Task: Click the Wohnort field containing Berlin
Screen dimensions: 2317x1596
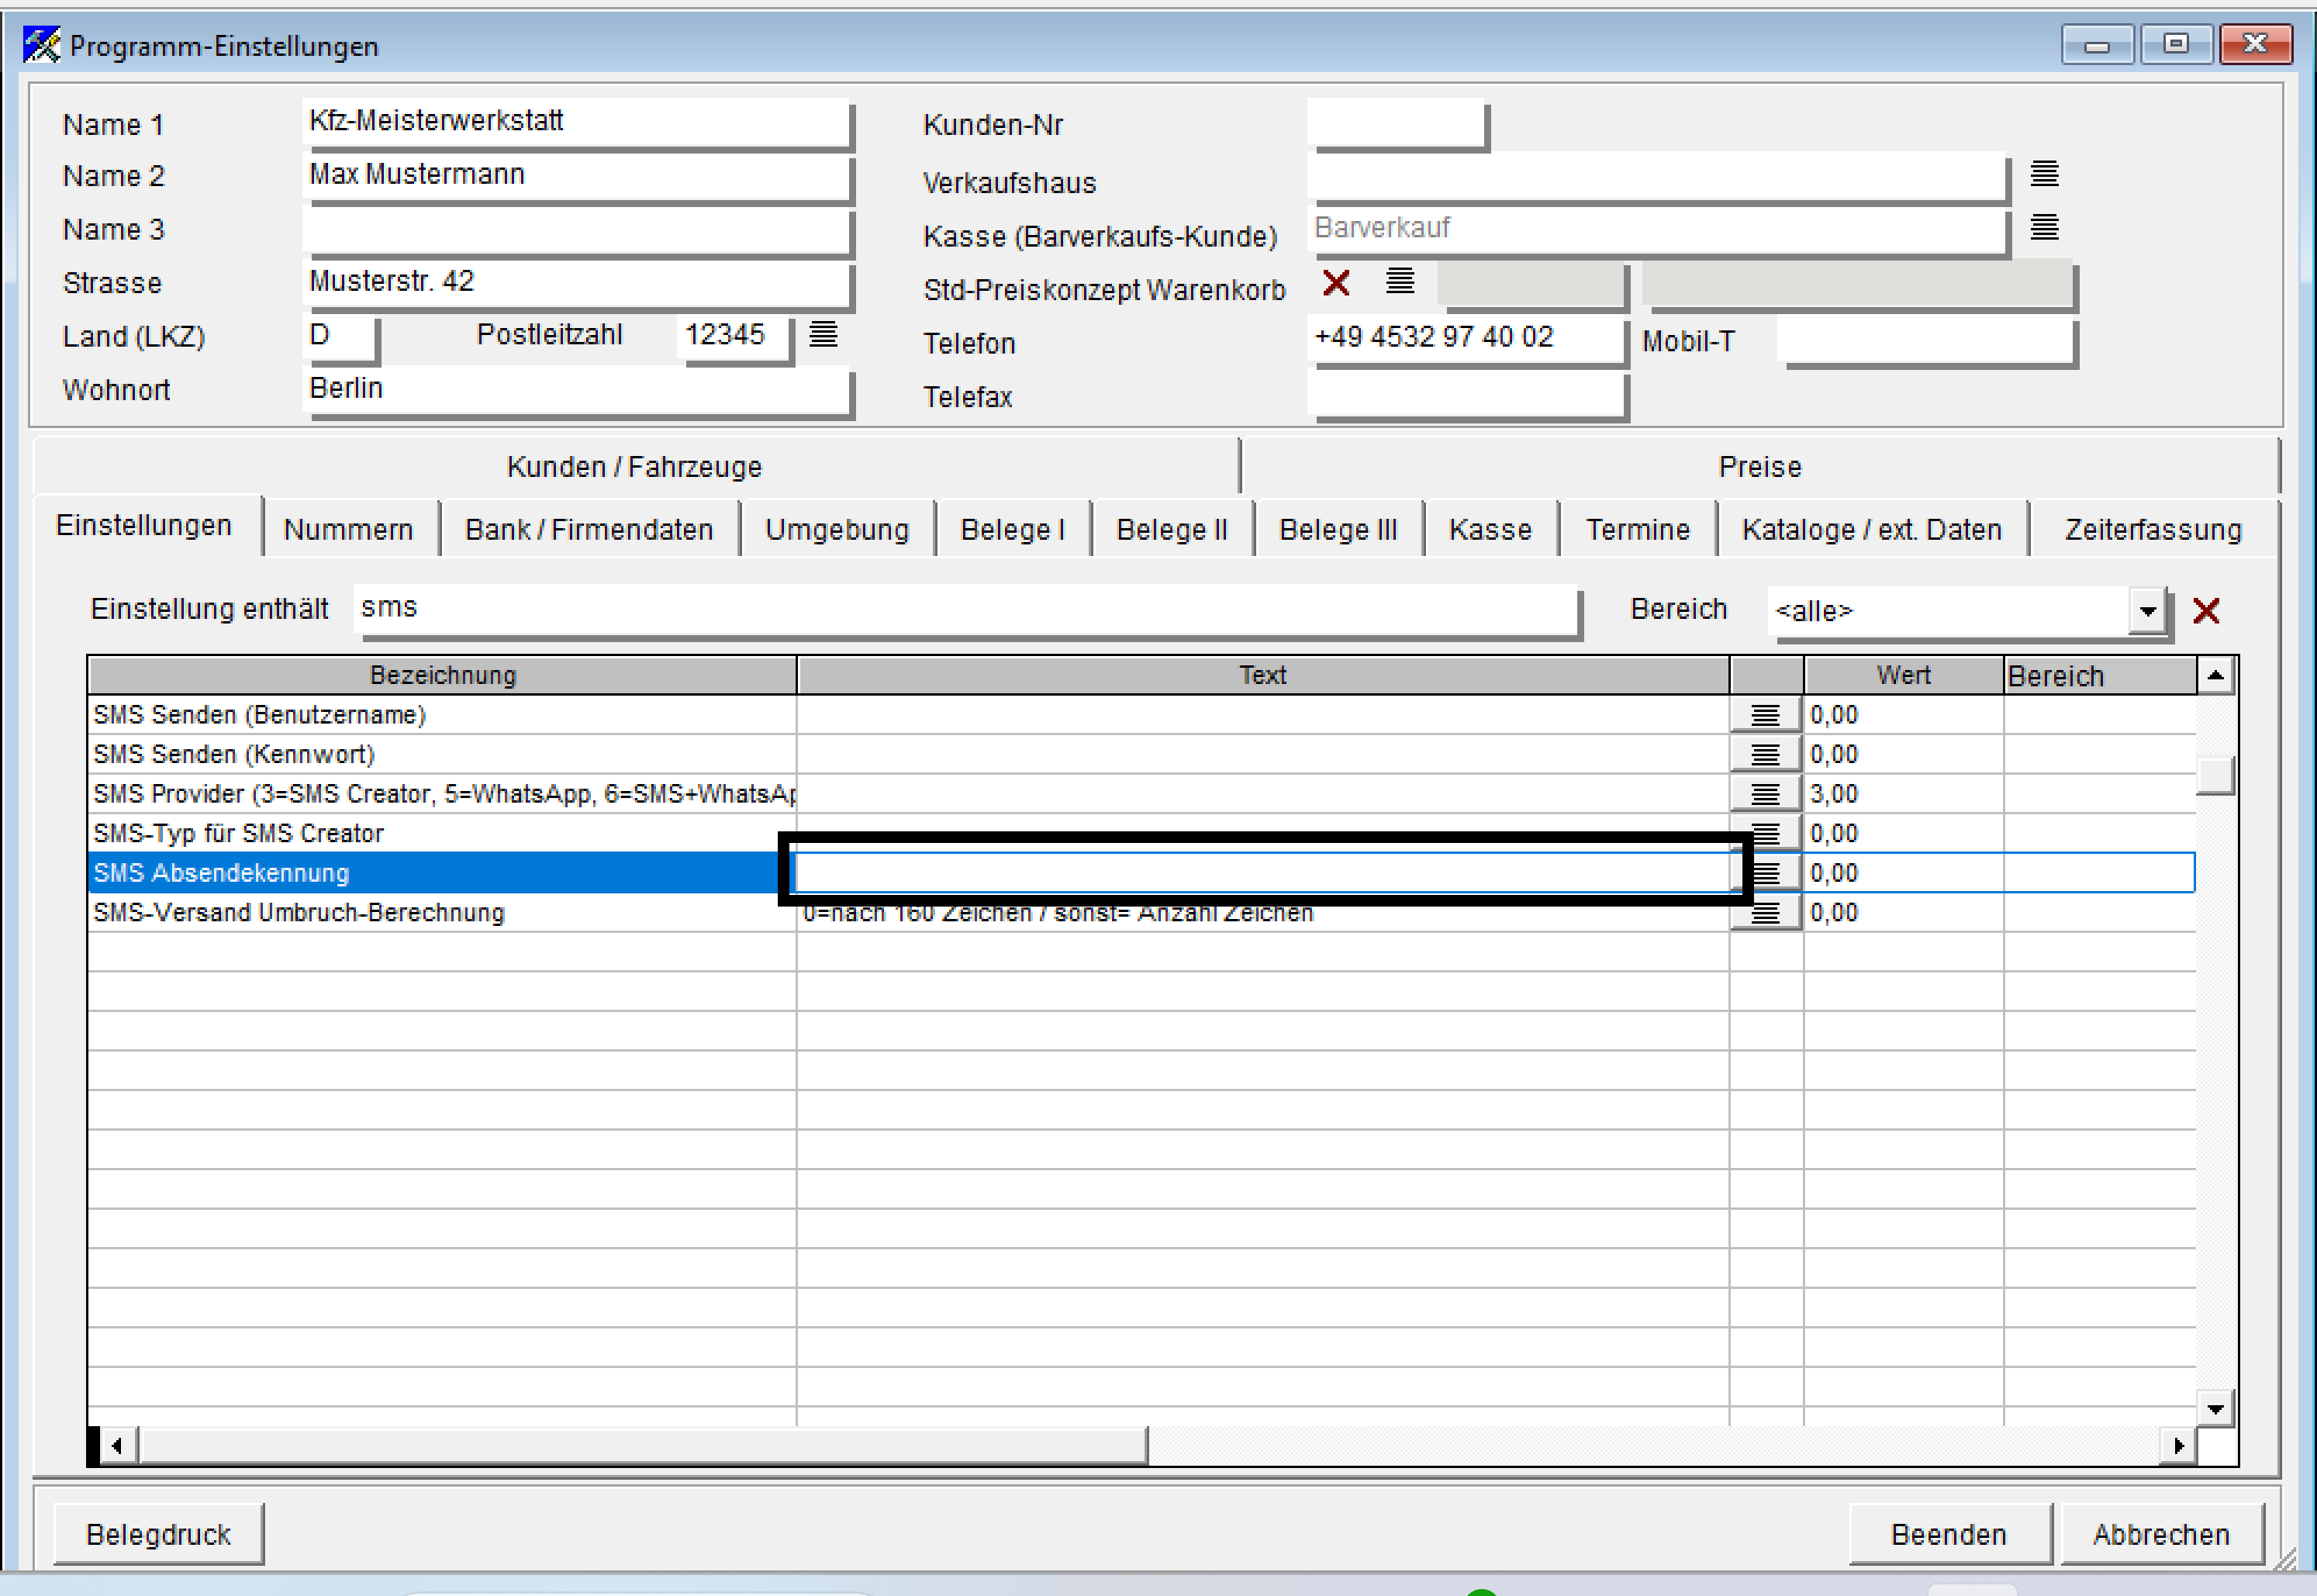Action: click(576, 390)
